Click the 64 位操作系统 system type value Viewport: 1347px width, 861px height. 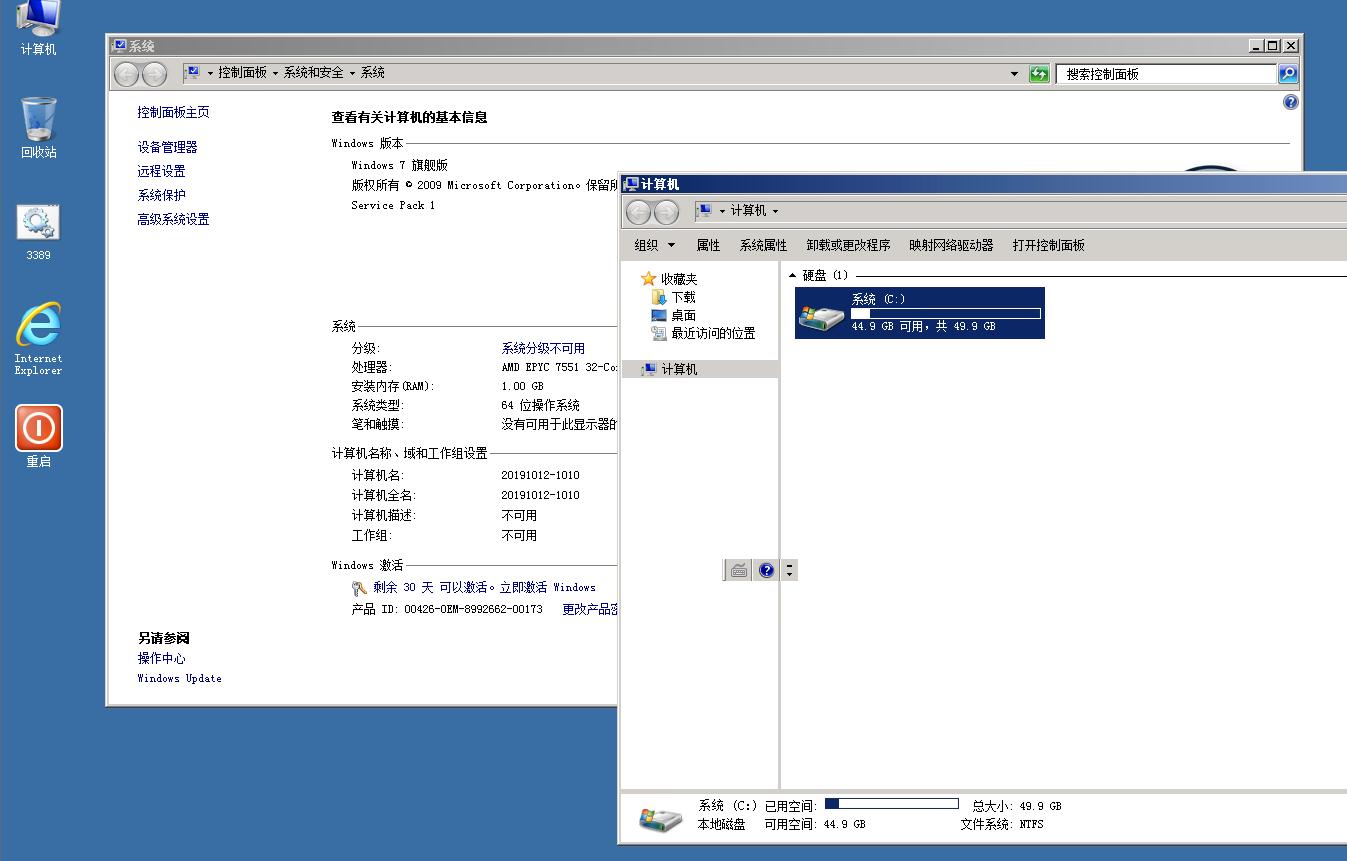point(540,406)
